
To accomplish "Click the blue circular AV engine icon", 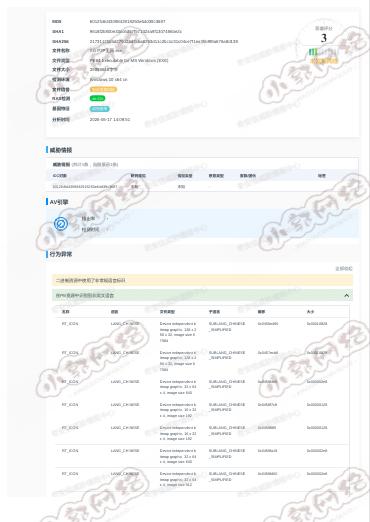I will 61,224.
